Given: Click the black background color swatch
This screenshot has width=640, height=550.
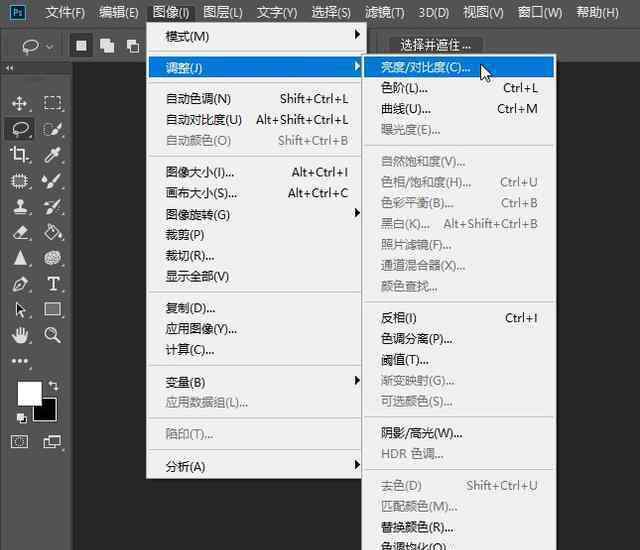Looking at the screenshot, I should click(48, 413).
